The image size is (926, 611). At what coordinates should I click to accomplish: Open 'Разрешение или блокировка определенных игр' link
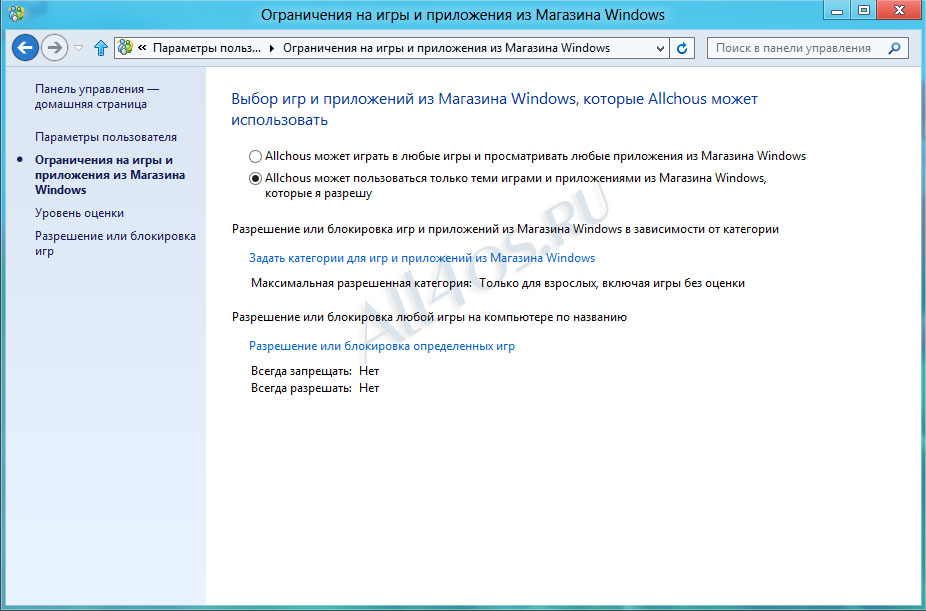coord(382,346)
